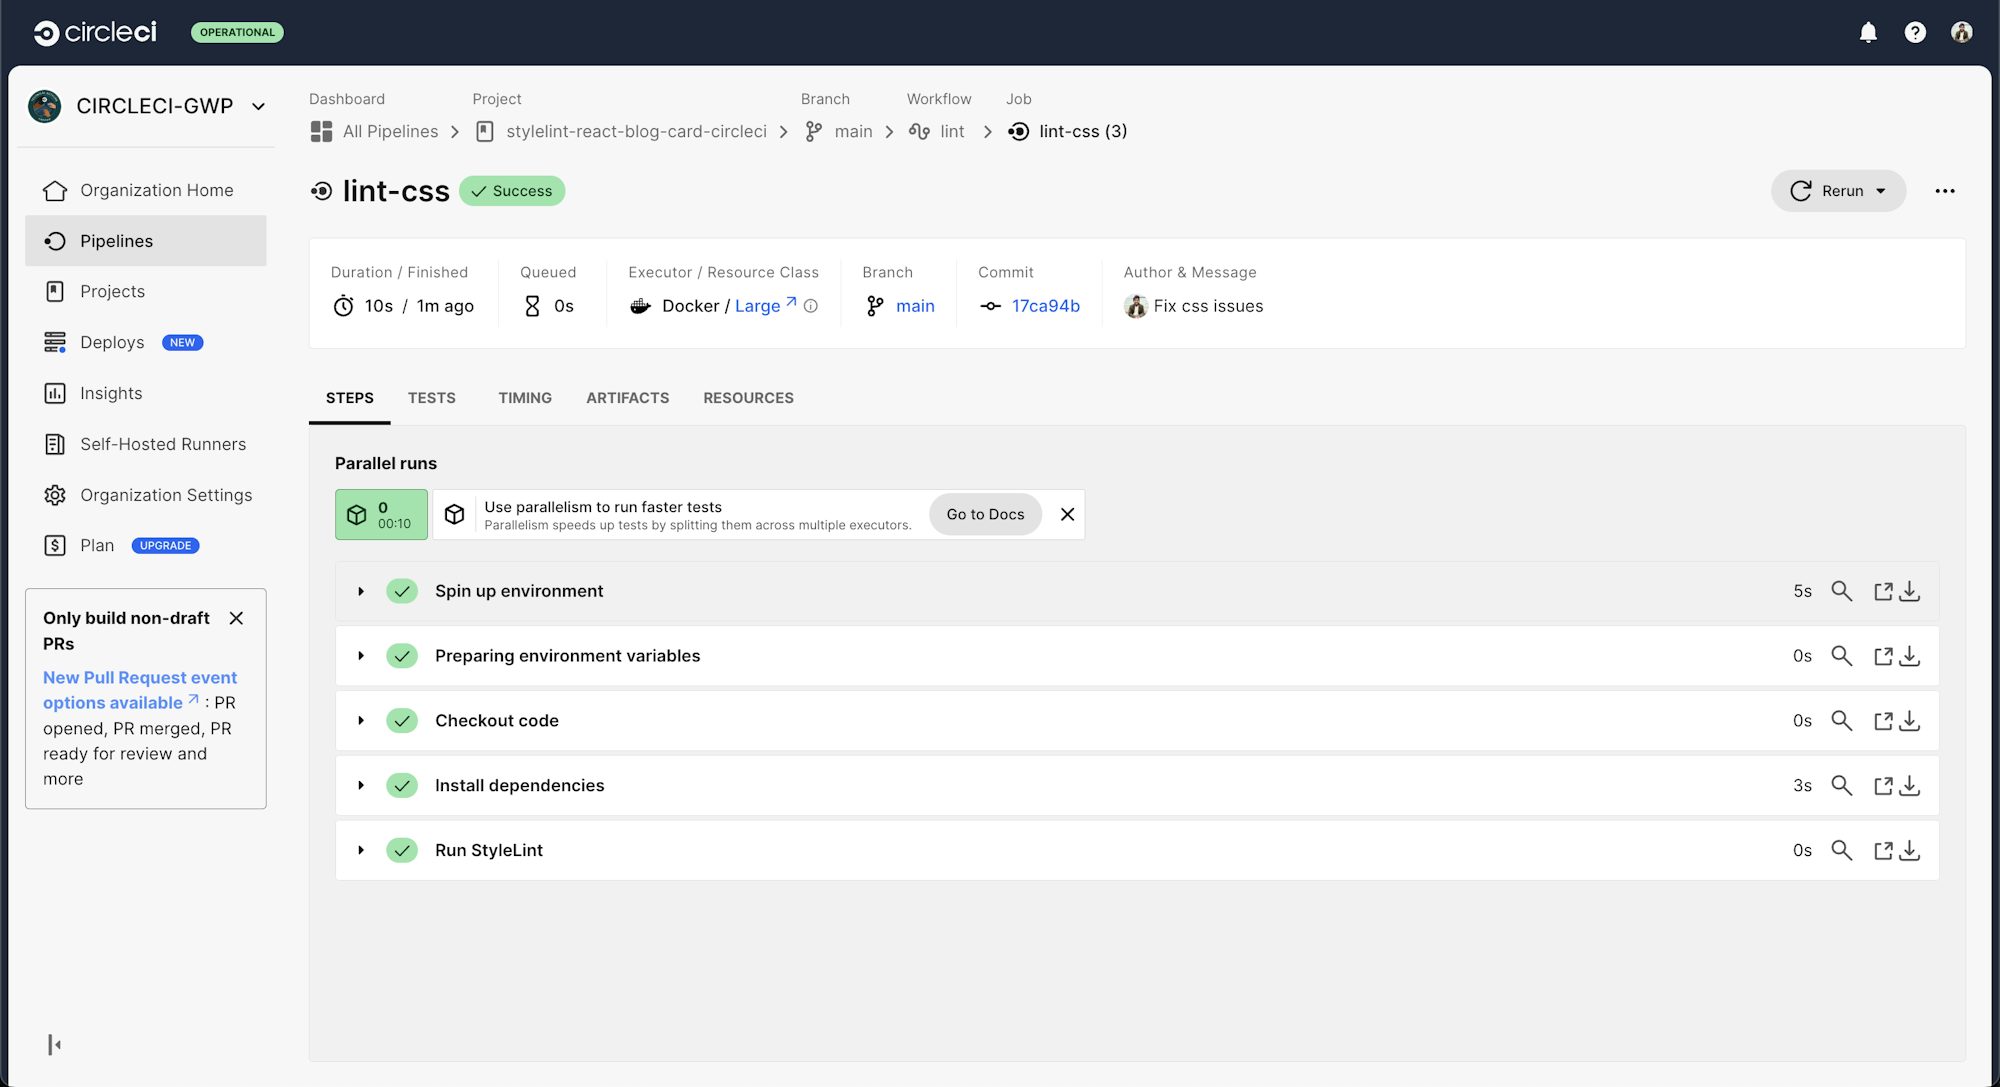
Task: Expand the Install dependencies step
Action: pos(361,785)
